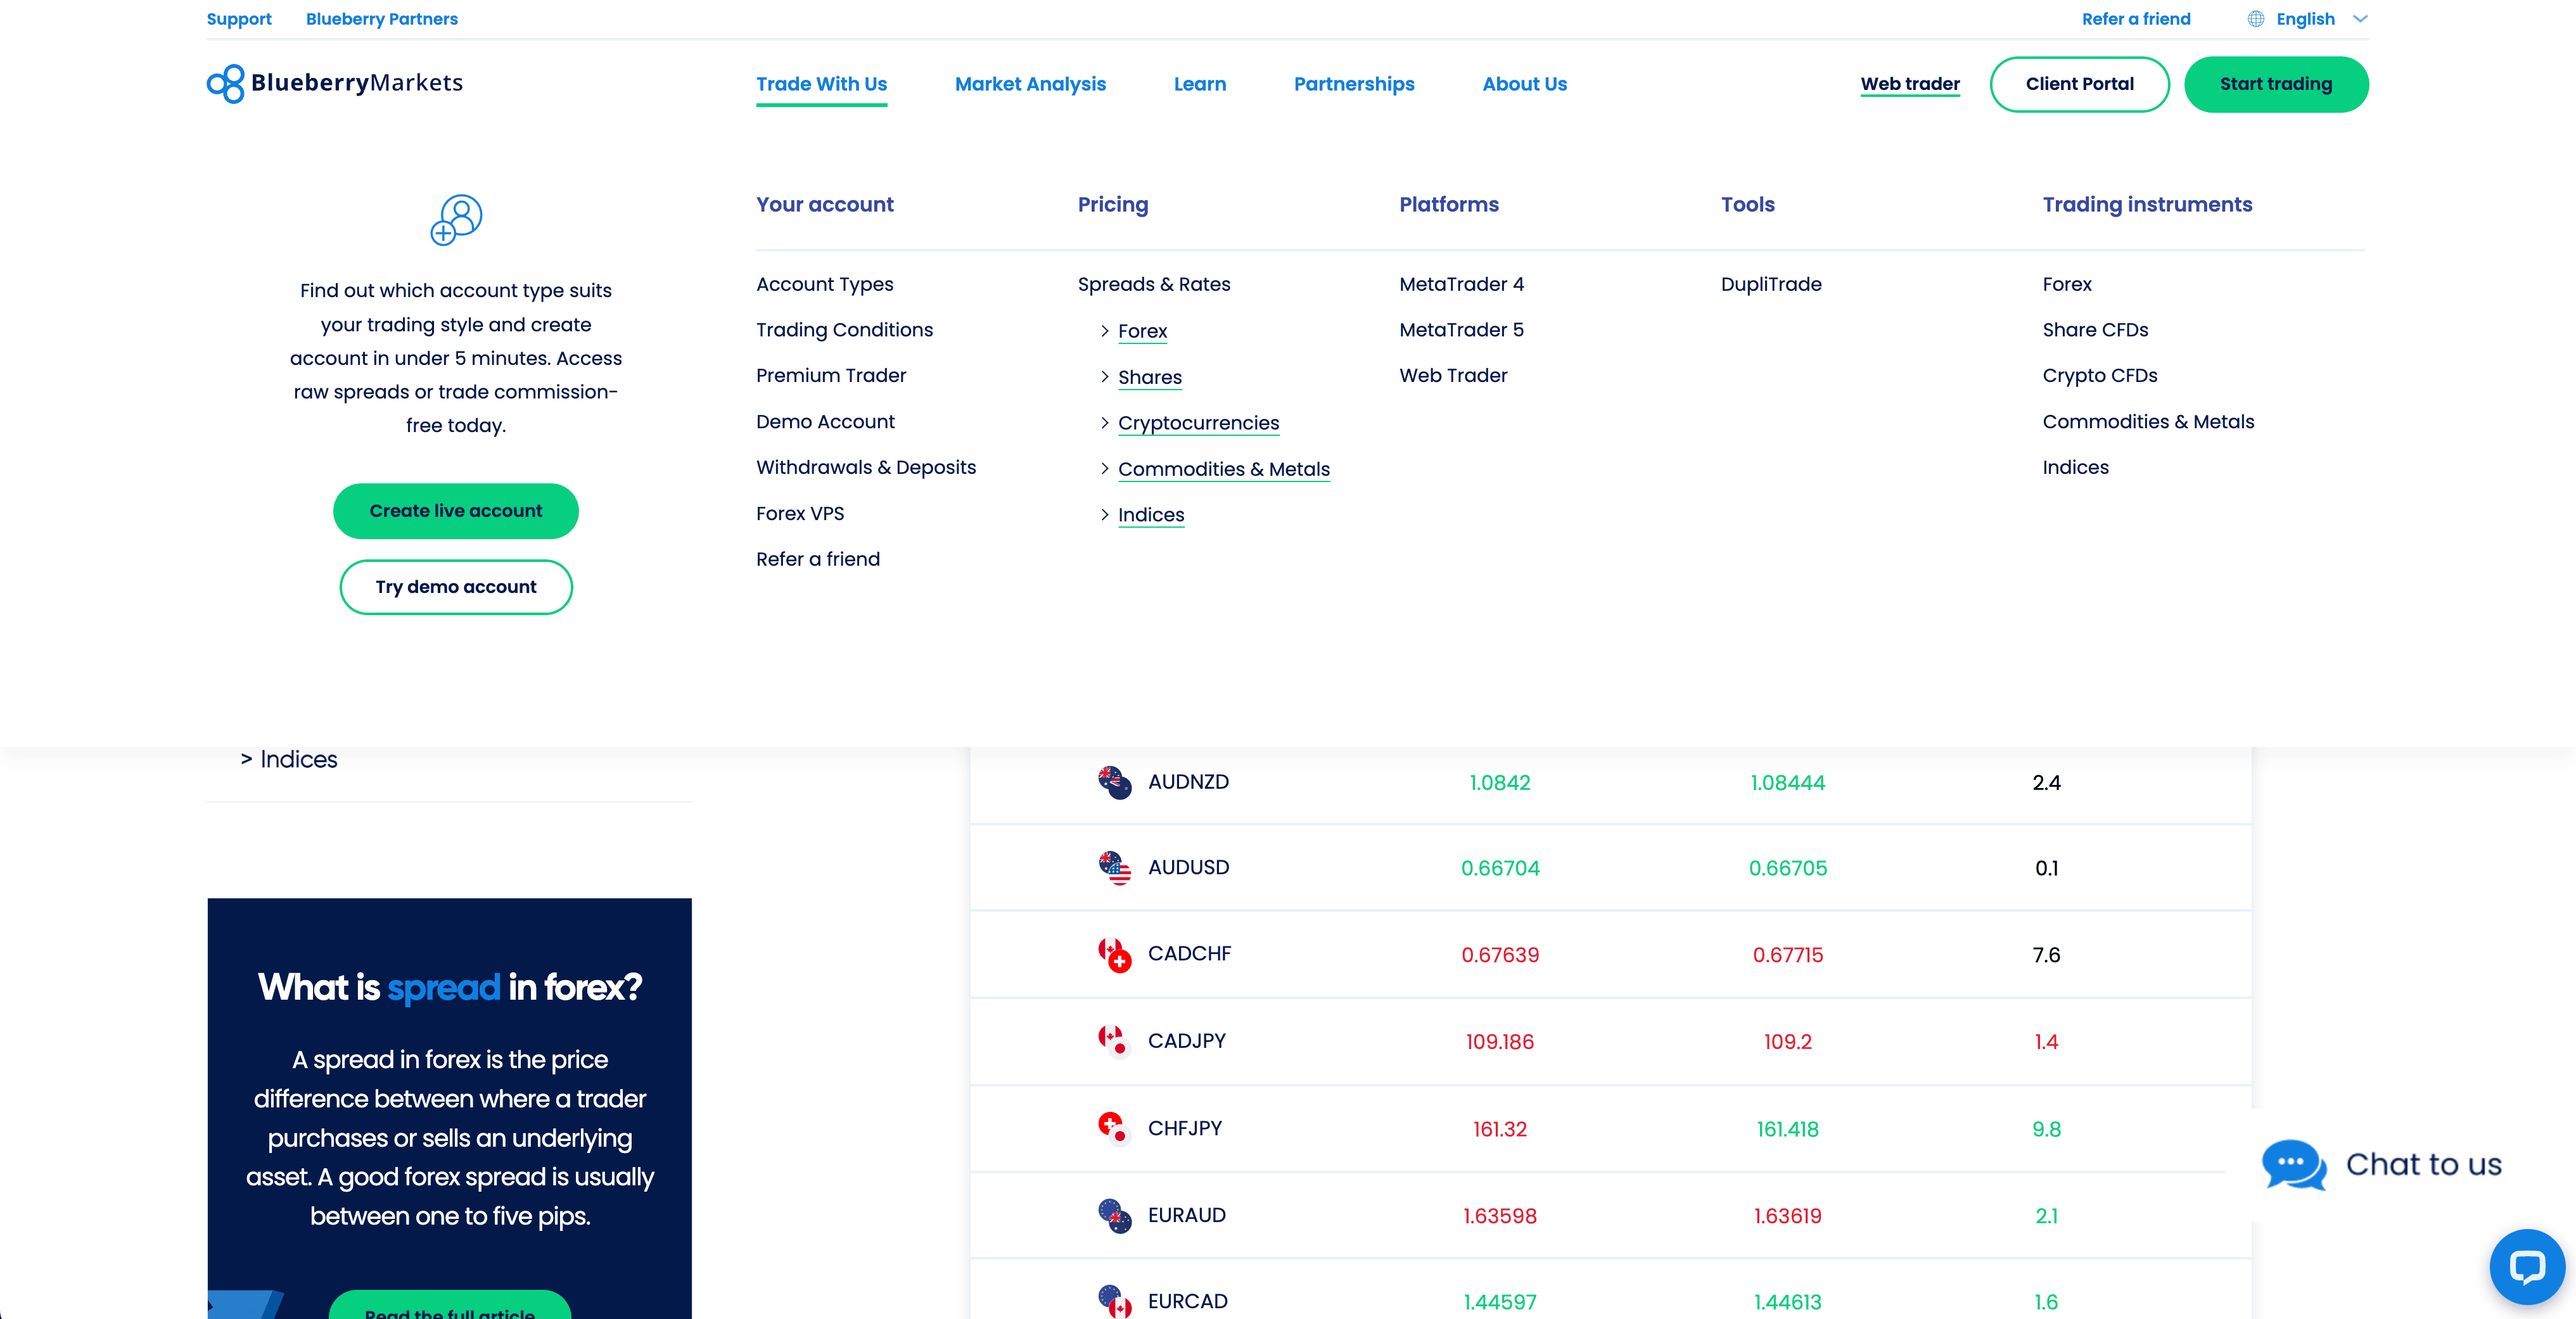Select Commodities & Metals under Pricing
Image resolution: width=2576 pixels, height=1319 pixels.
[1223, 469]
